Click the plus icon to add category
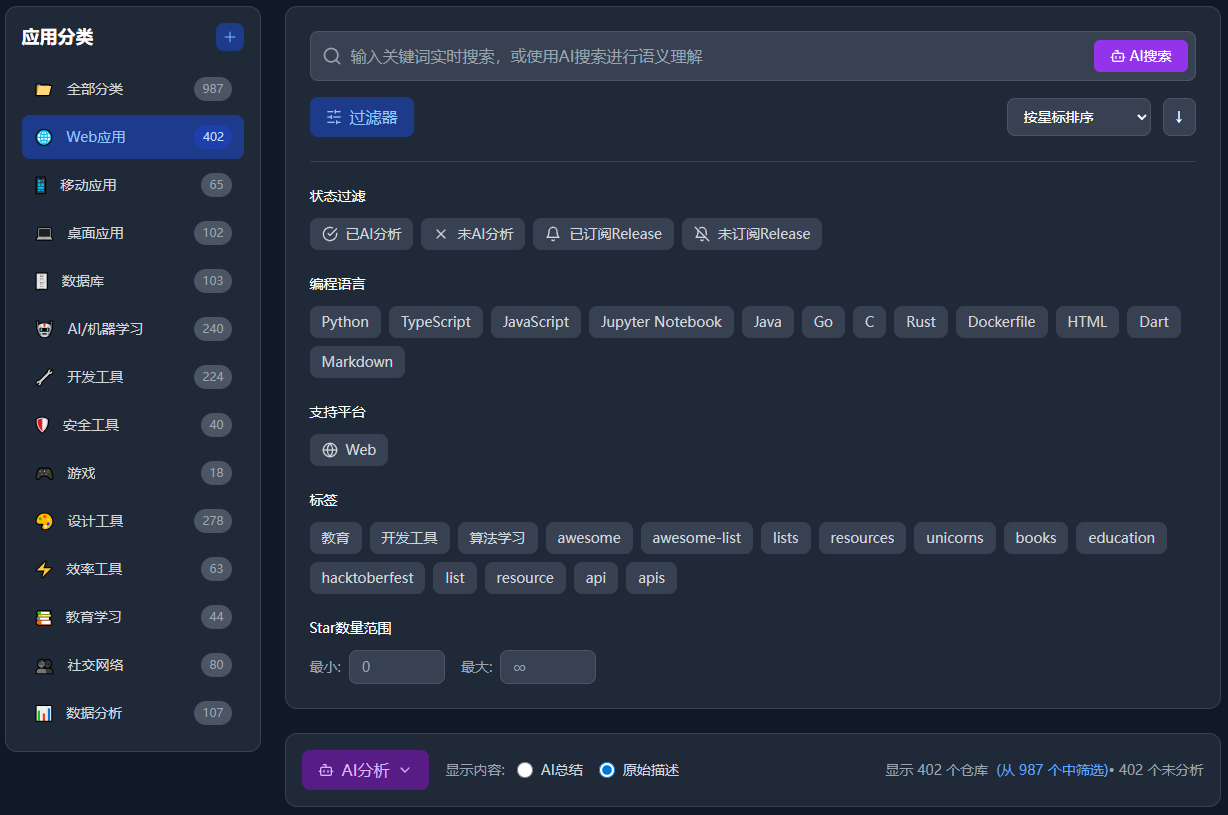 tap(230, 37)
